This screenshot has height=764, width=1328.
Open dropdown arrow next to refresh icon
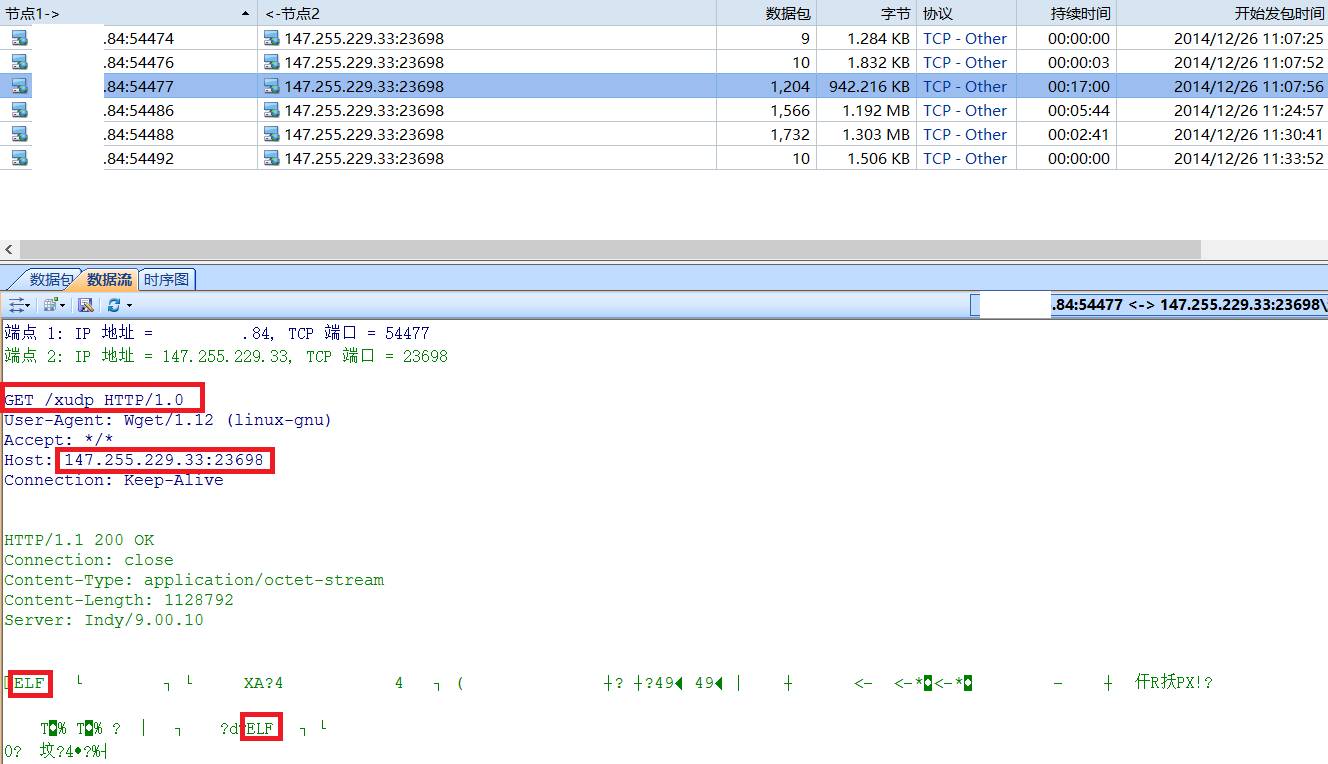pos(129,305)
